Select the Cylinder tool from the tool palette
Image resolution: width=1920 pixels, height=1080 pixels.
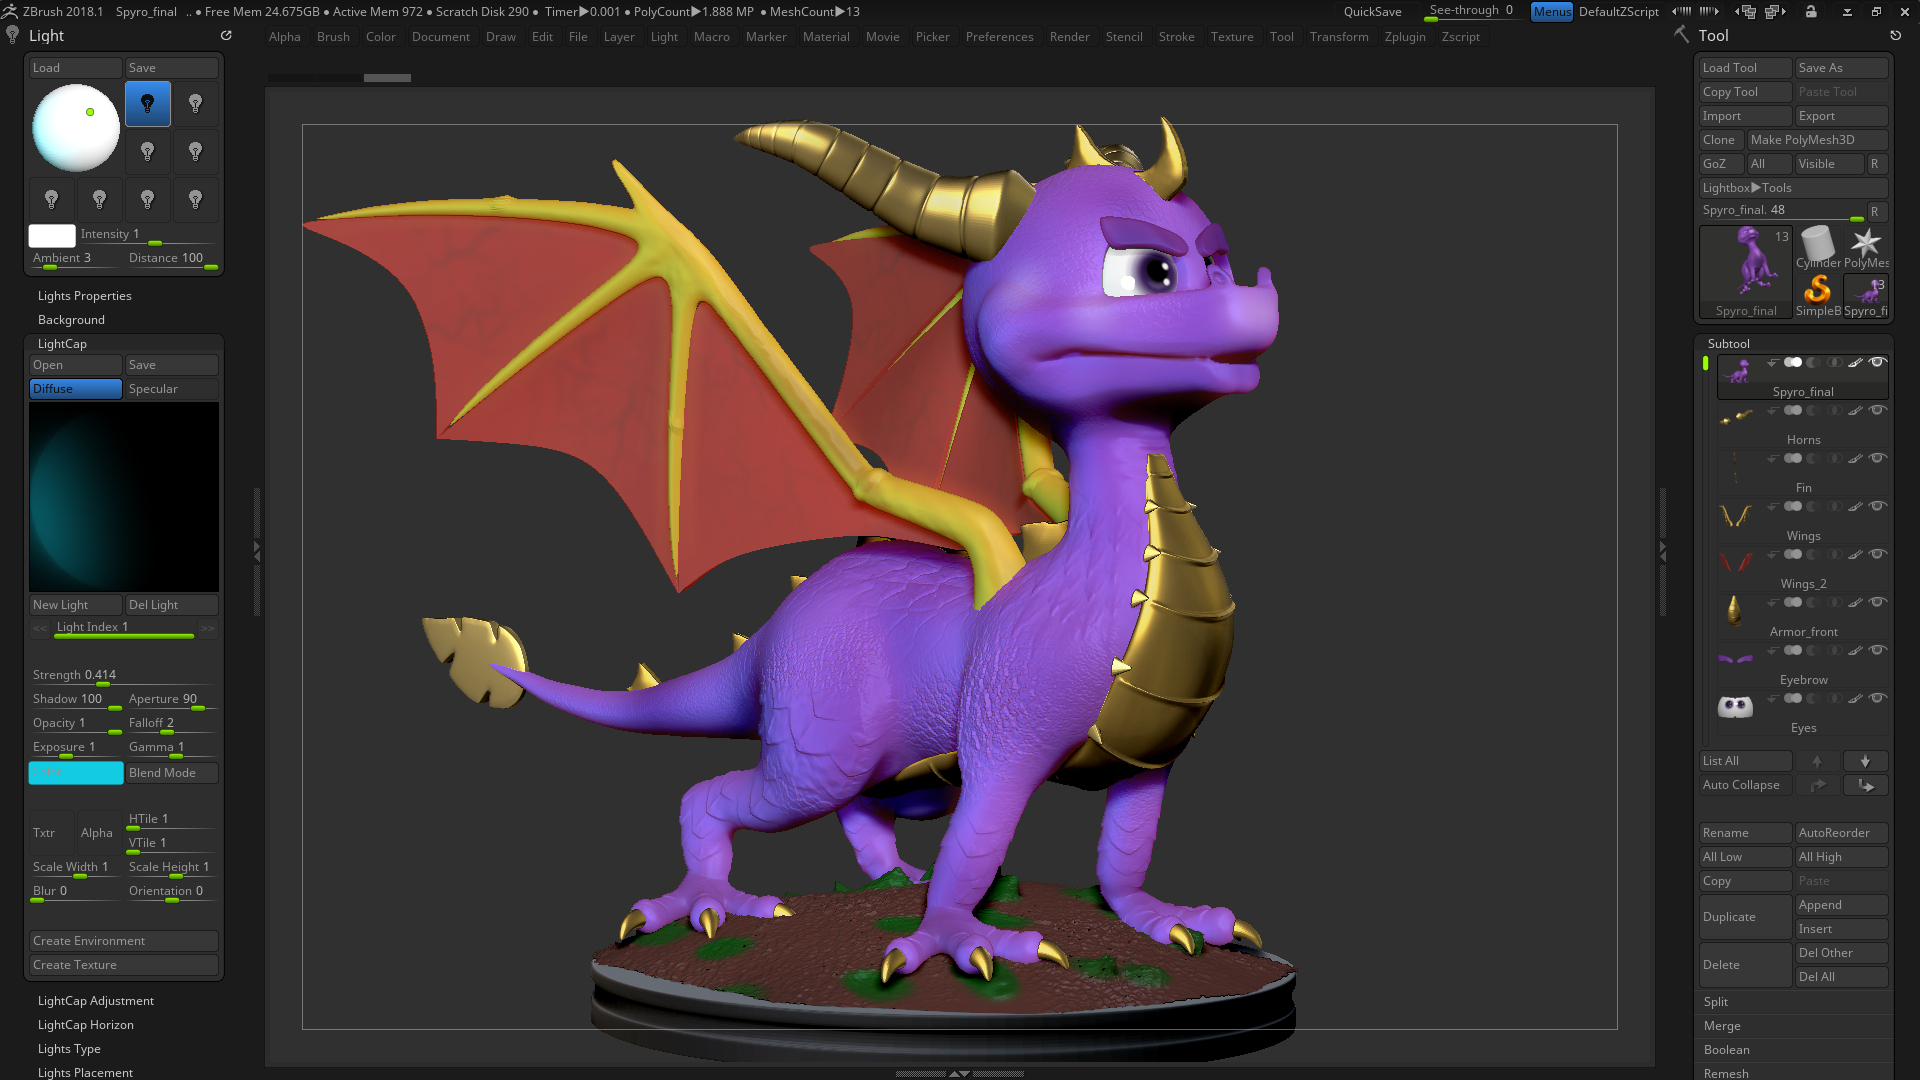(1817, 243)
